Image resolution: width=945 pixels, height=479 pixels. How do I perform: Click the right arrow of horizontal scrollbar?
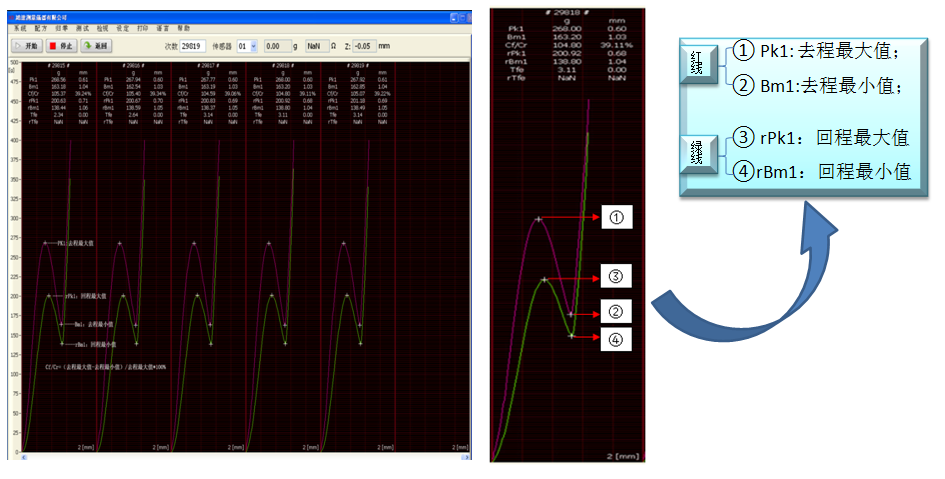463,457
